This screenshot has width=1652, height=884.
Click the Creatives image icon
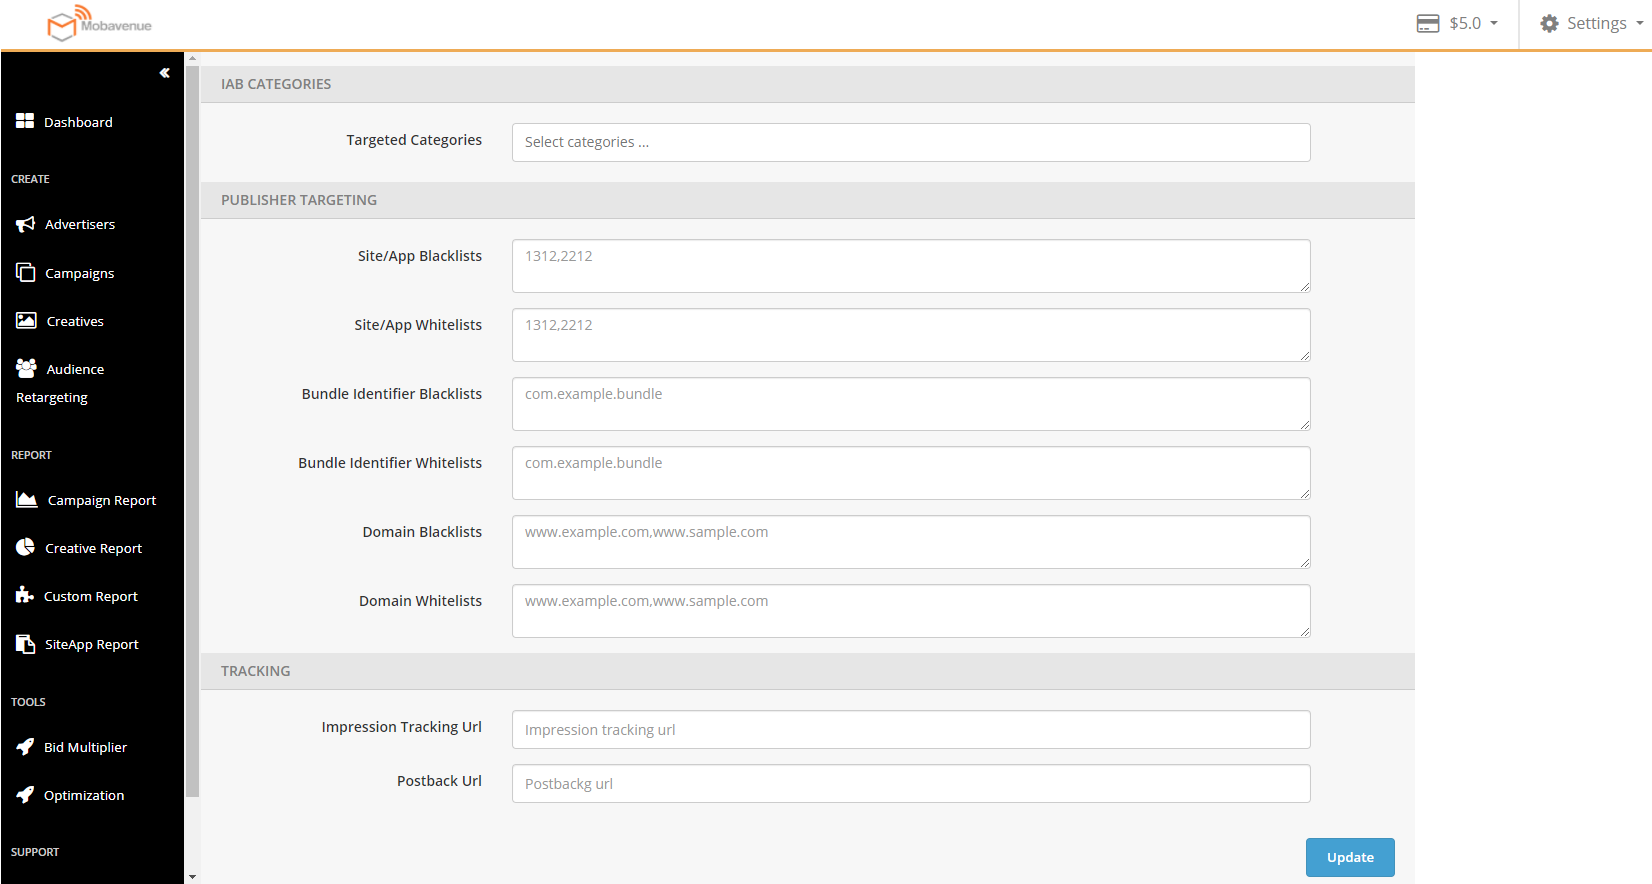click(26, 320)
